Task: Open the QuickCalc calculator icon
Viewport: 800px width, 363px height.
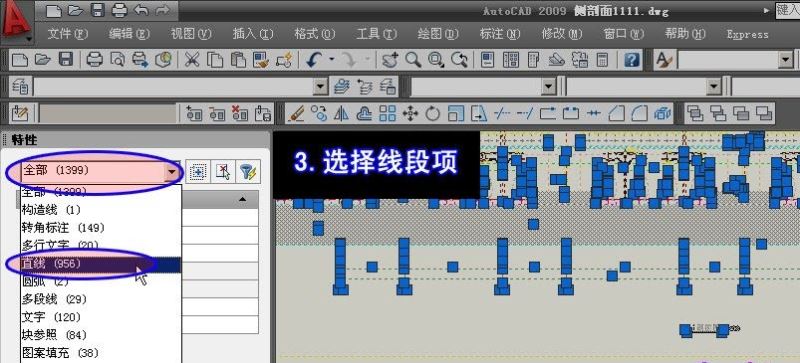Action: [x=603, y=60]
